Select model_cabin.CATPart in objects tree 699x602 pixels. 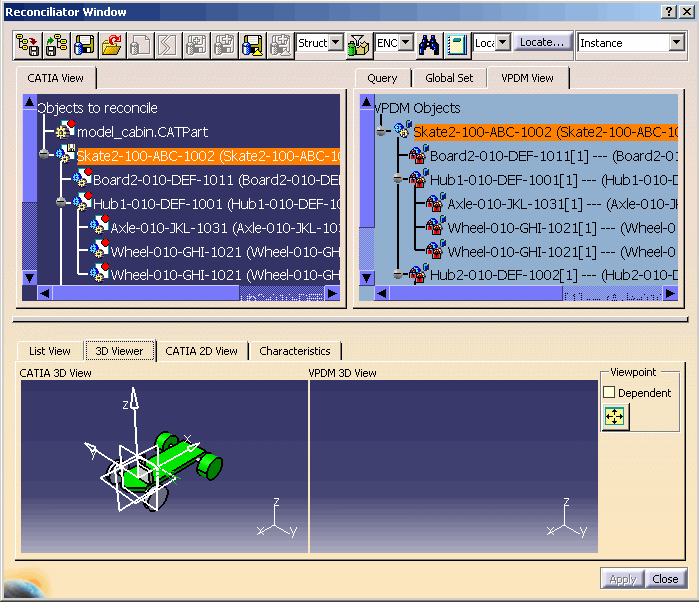tap(142, 132)
